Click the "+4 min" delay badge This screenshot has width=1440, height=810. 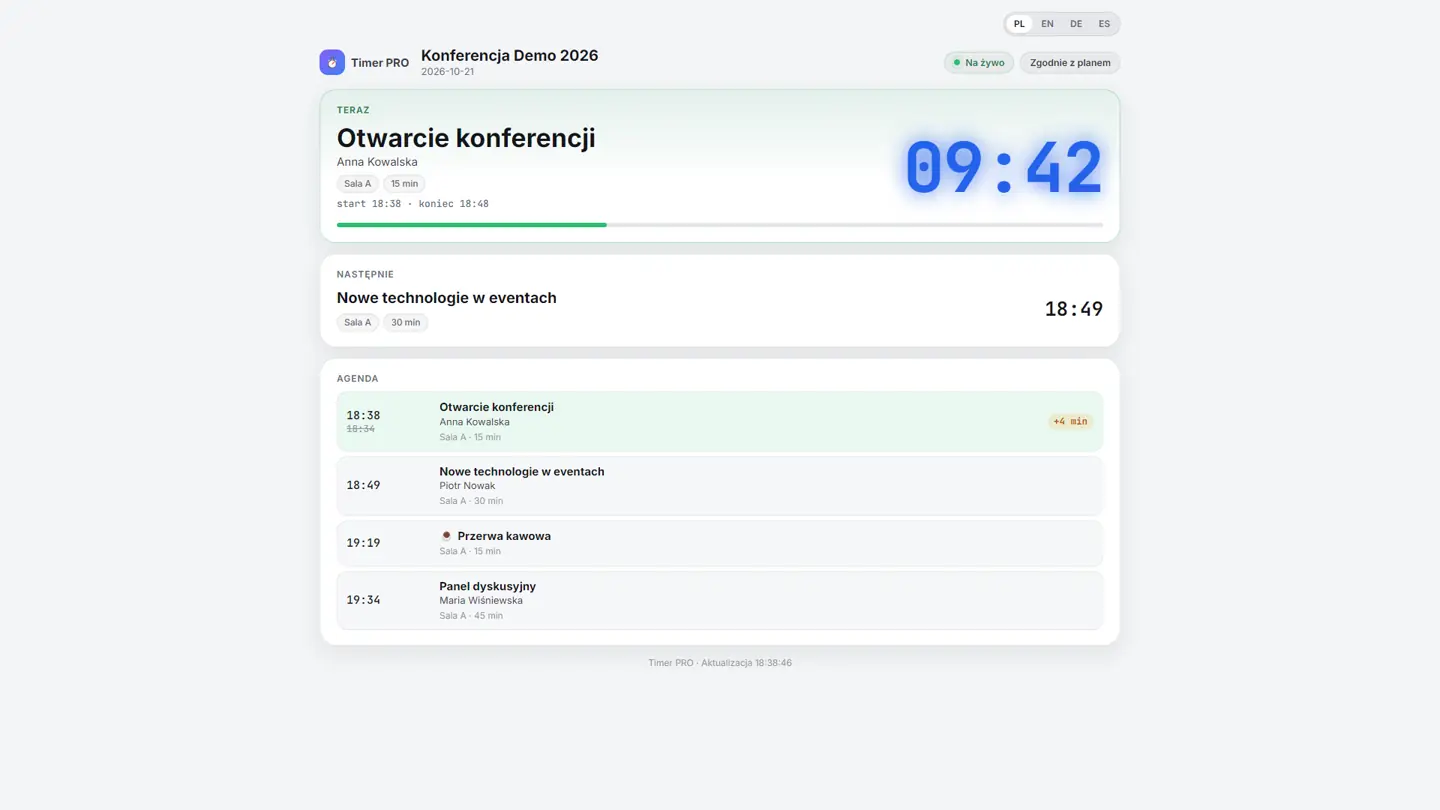(x=1070, y=421)
